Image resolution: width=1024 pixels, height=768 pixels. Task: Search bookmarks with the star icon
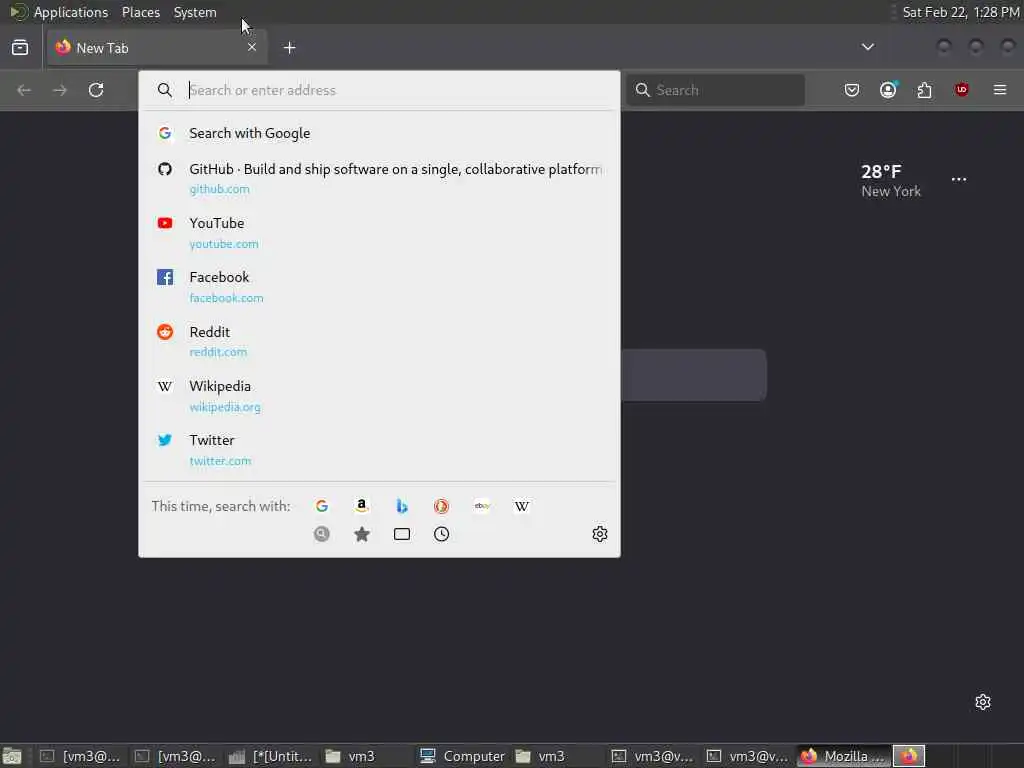coord(362,534)
